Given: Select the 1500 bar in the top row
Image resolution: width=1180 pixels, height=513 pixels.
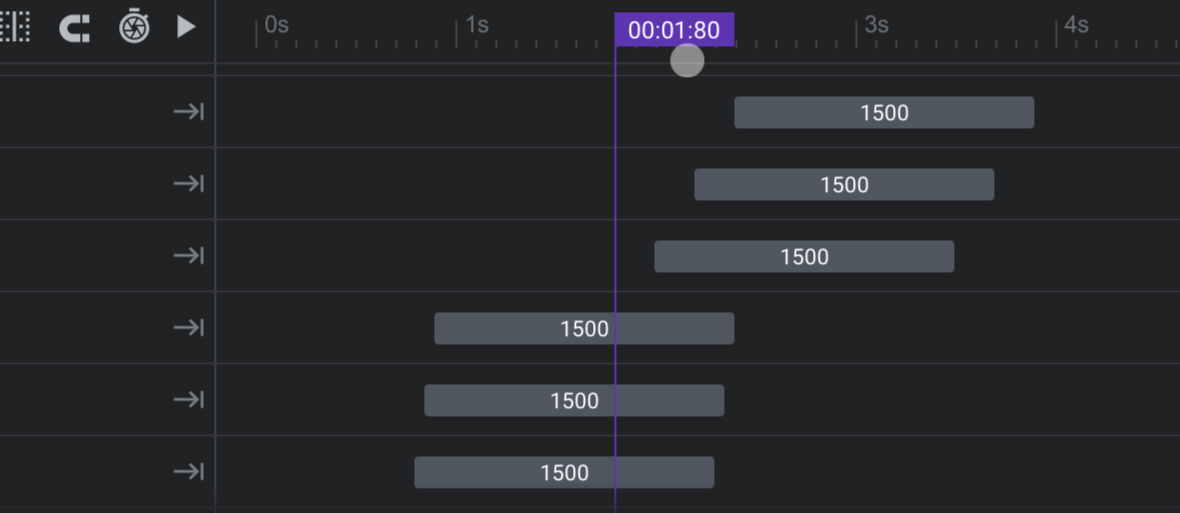Looking at the screenshot, I should click(884, 112).
